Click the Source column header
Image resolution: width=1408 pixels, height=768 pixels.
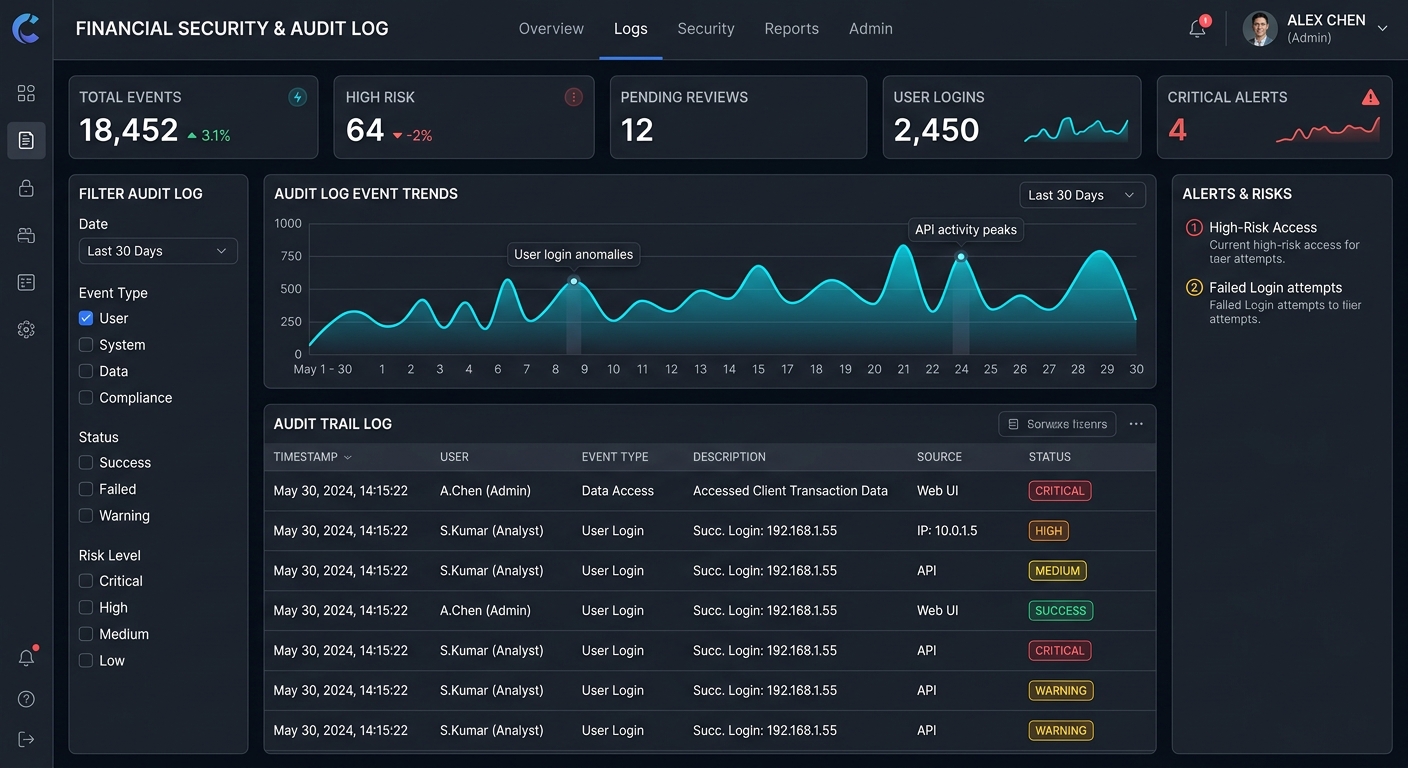click(939, 457)
